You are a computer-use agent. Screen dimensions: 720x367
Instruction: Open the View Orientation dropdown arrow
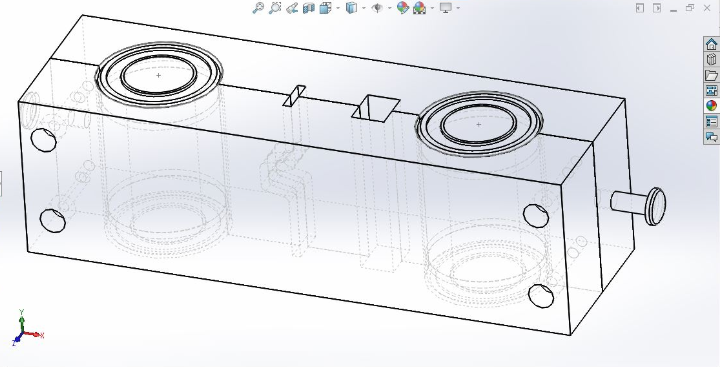point(338,8)
